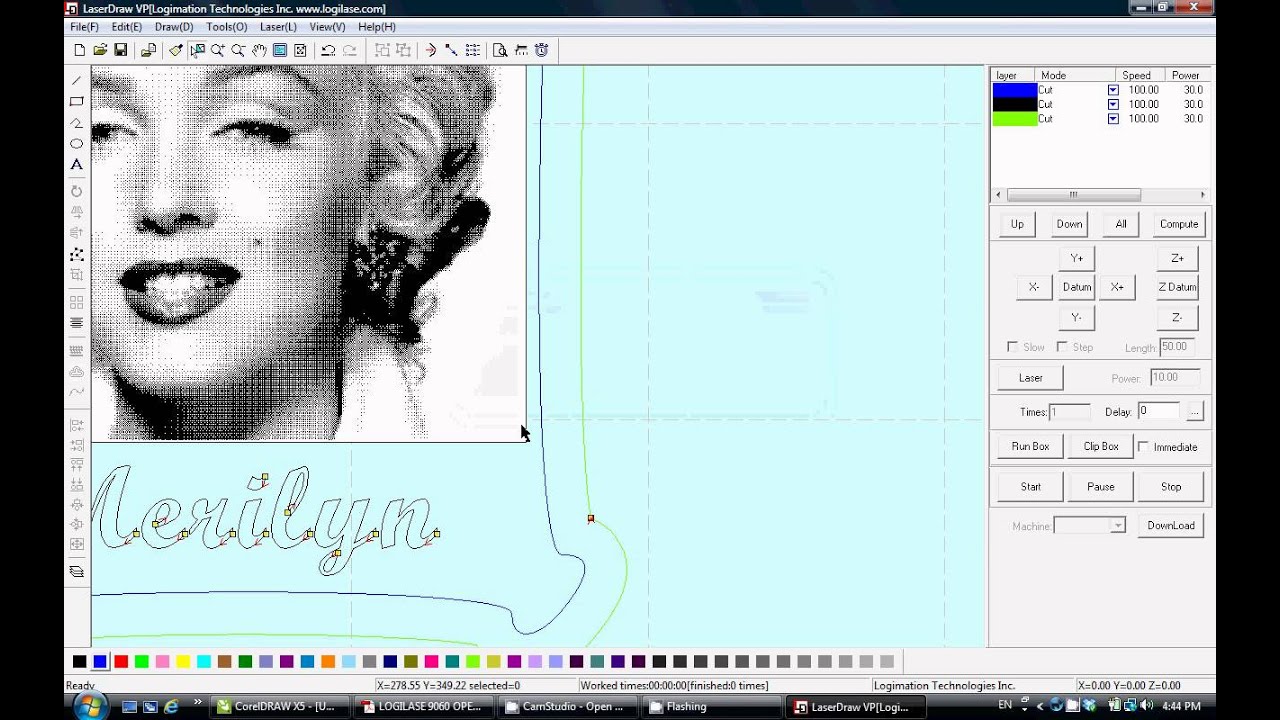The width and height of the screenshot is (1280, 720).
Task: Select the Ellipse drawing tool
Action: [x=77, y=143]
